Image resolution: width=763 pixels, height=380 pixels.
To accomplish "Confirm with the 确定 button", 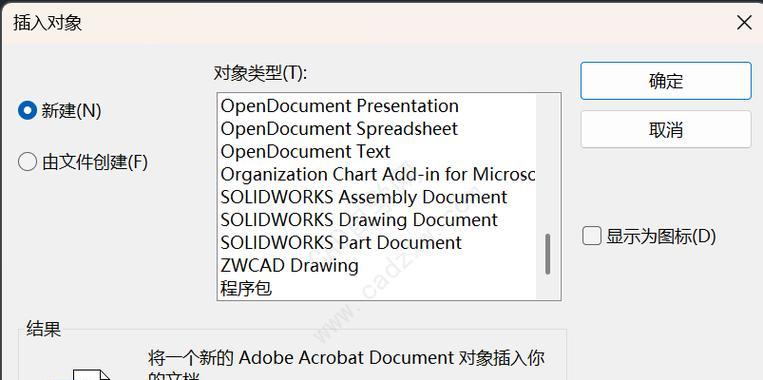I will (x=666, y=81).
